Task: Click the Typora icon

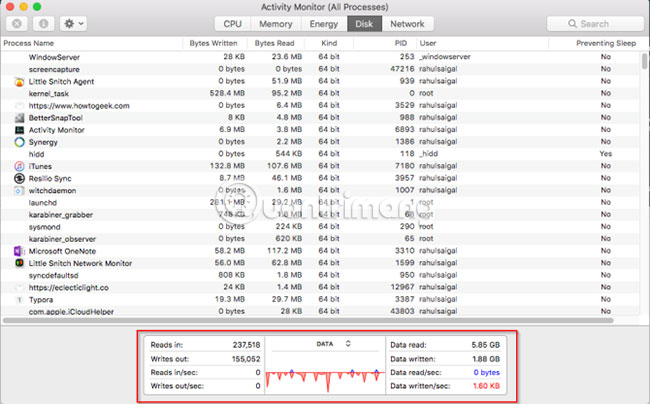Action: pos(19,300)
